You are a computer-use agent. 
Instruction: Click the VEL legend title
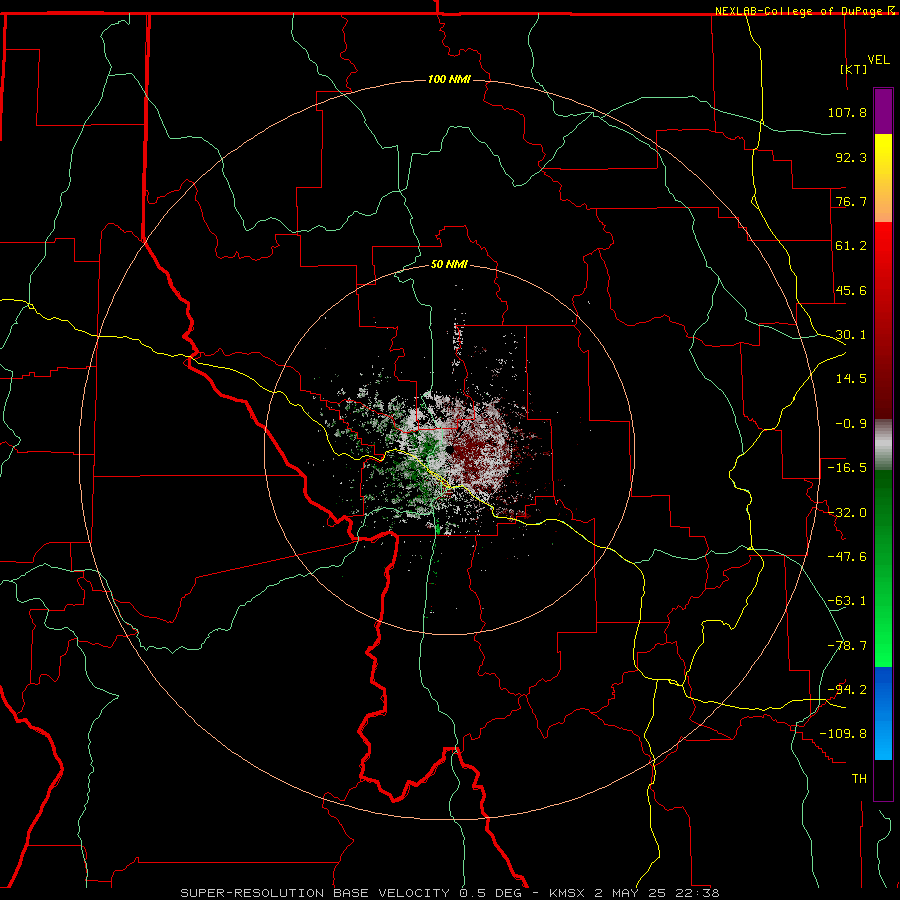(879, 60)
